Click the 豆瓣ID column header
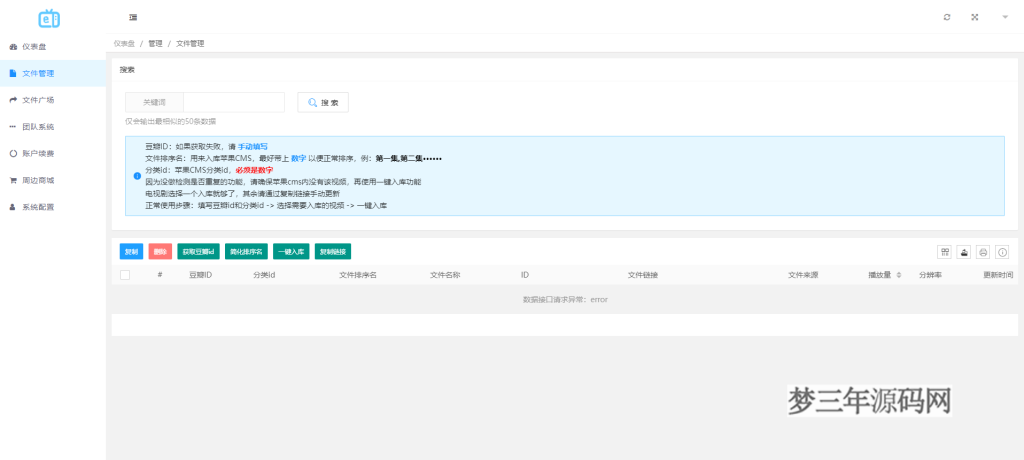The image size is (1024, 460). point(200,275)
